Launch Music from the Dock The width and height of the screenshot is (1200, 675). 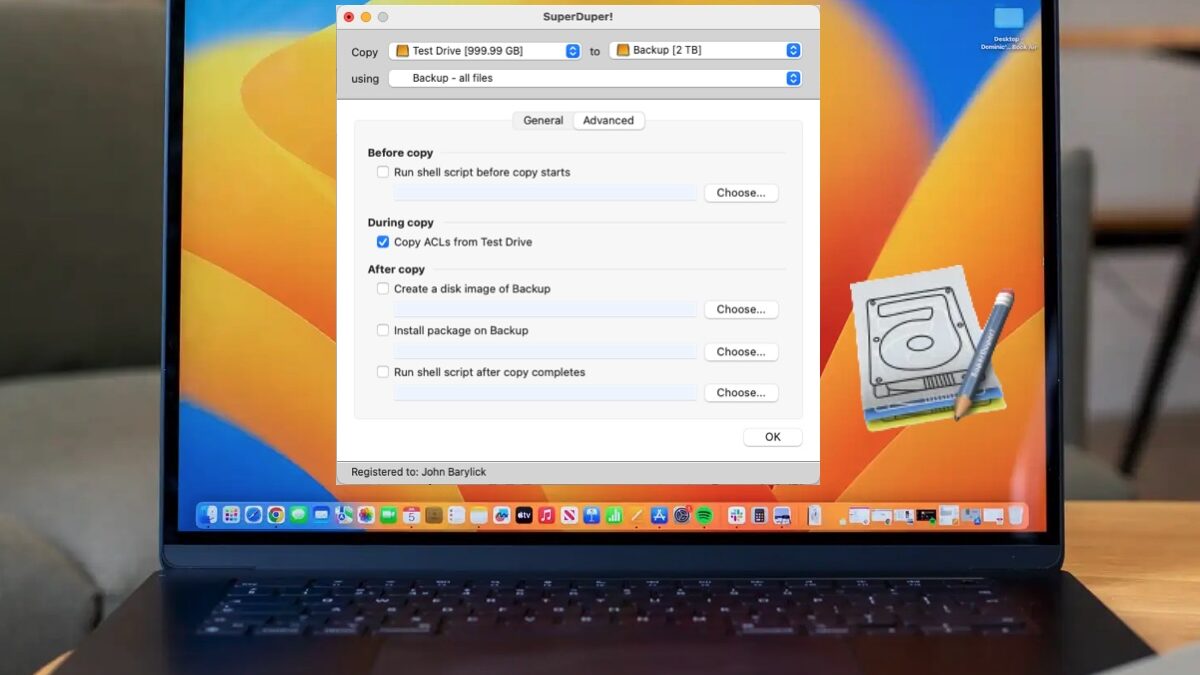[546, 515]
